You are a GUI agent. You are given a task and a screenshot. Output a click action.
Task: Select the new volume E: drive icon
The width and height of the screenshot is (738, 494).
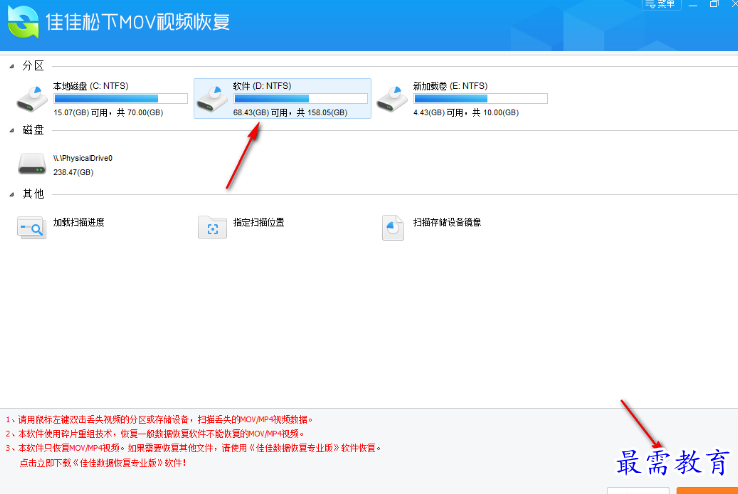(x=392, y=99)
